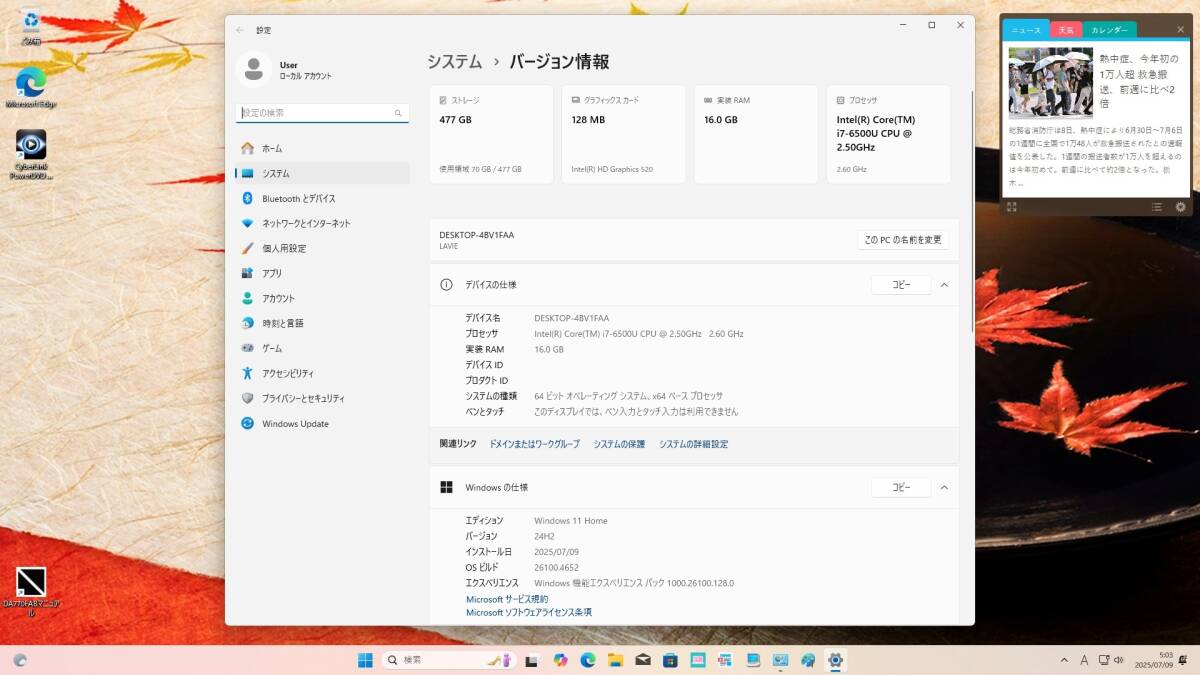Collapse the デバイスの仕様 section chevron

click(x=944, y=285)
